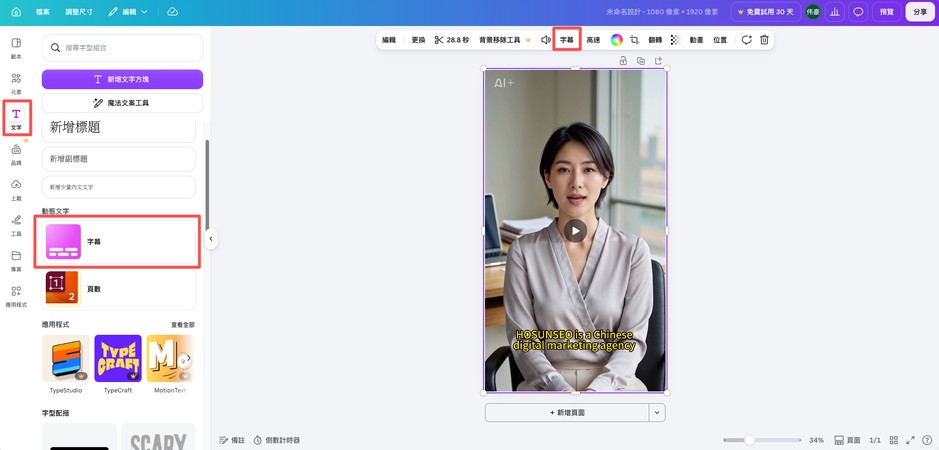Viewport: 939px width, 450px height.
Task: Click the + 新增頁面 add page button
Action: coord(567,413)
